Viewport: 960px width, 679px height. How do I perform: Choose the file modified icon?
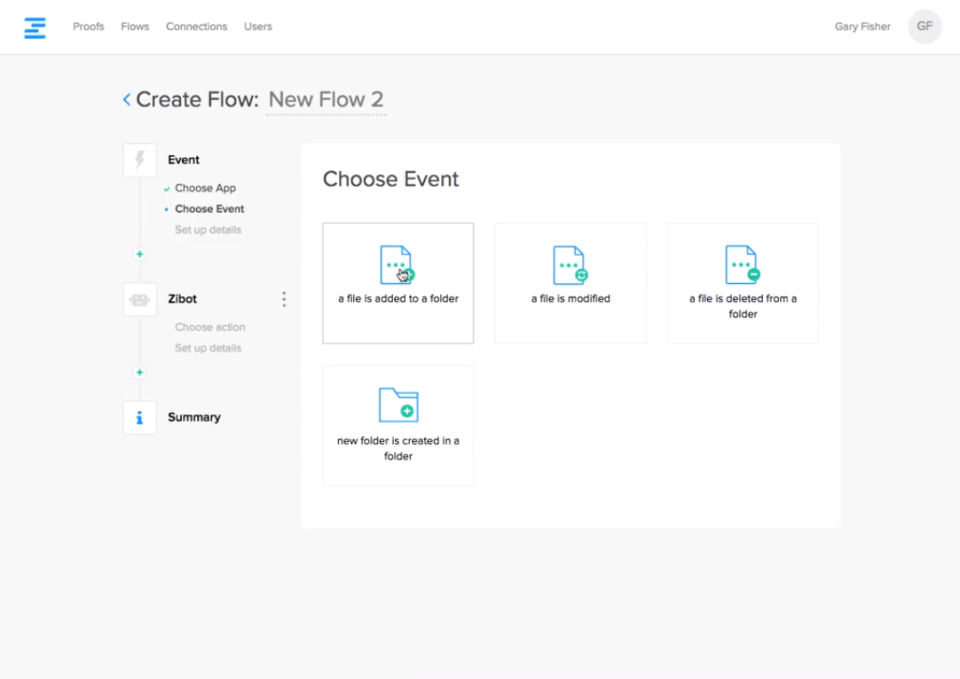(570, 264)
